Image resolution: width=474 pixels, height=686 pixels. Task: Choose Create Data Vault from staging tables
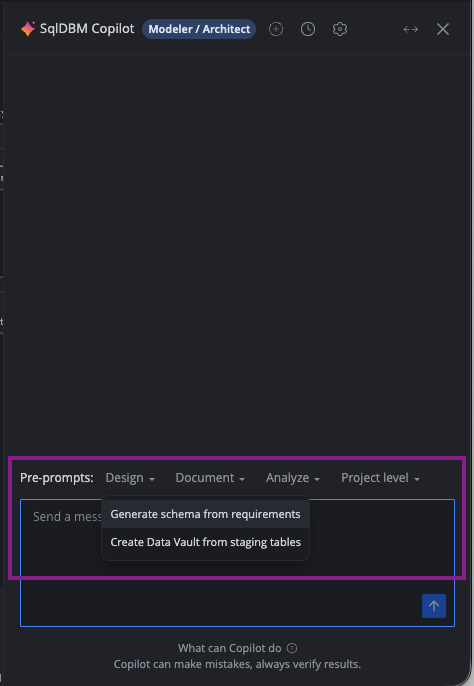[x=205, y=542]
